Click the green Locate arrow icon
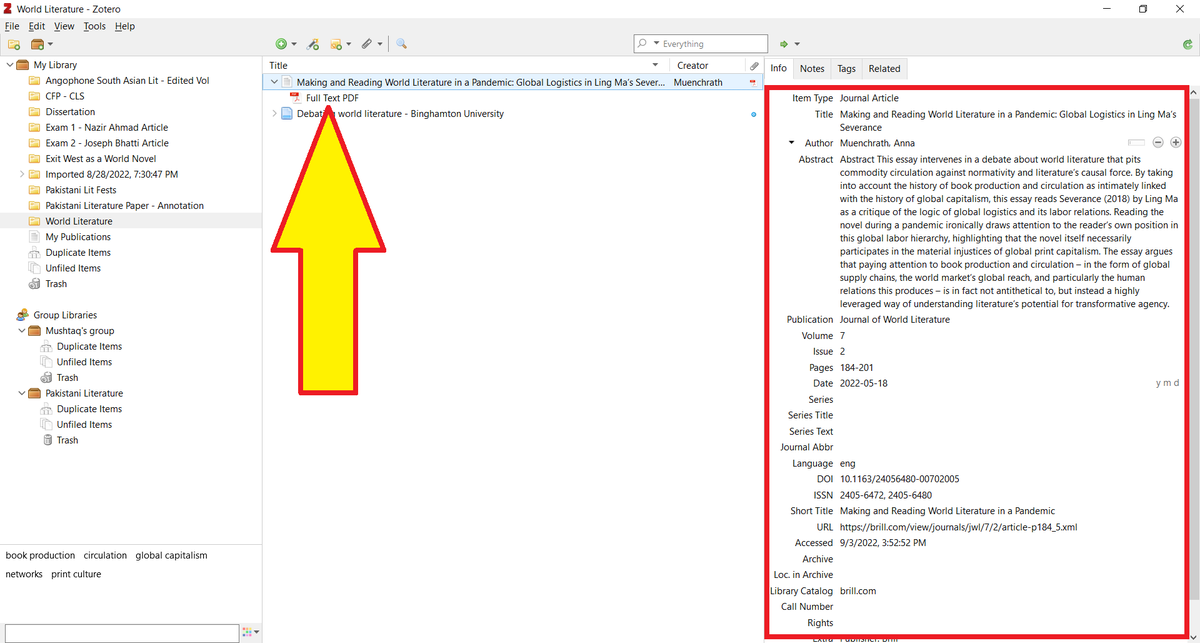 [789, 44]
